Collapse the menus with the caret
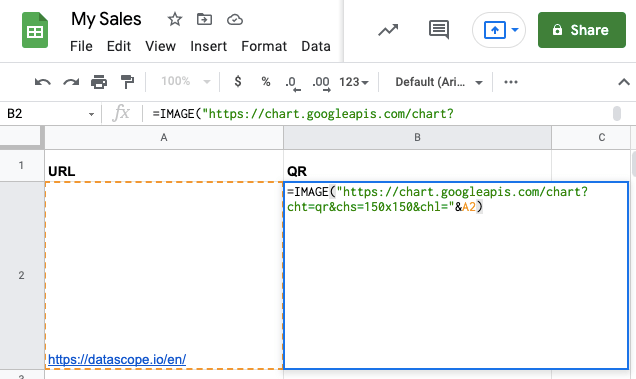The image size is (636, 379). pyautogui.click(x=624, y=82)
